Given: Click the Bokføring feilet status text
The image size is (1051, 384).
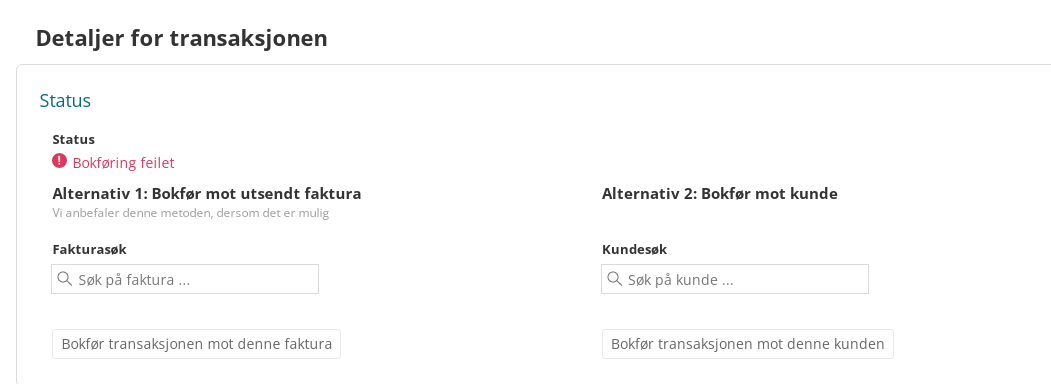Looking at the screenshot, I should (123, 163).
